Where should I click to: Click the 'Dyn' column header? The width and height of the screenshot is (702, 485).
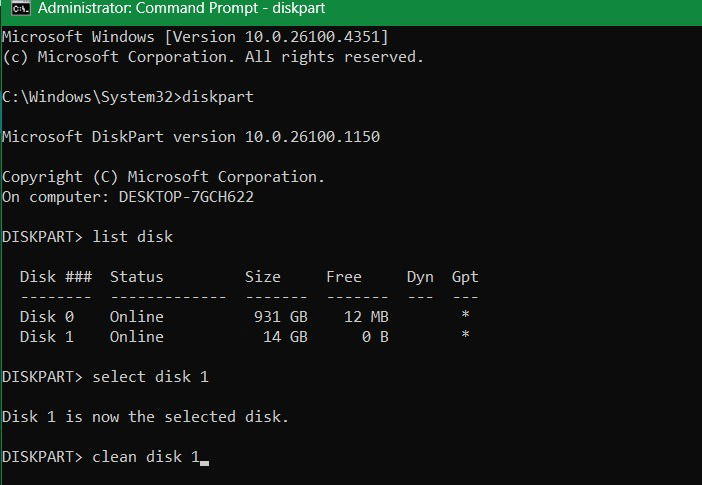pos(420,277)
